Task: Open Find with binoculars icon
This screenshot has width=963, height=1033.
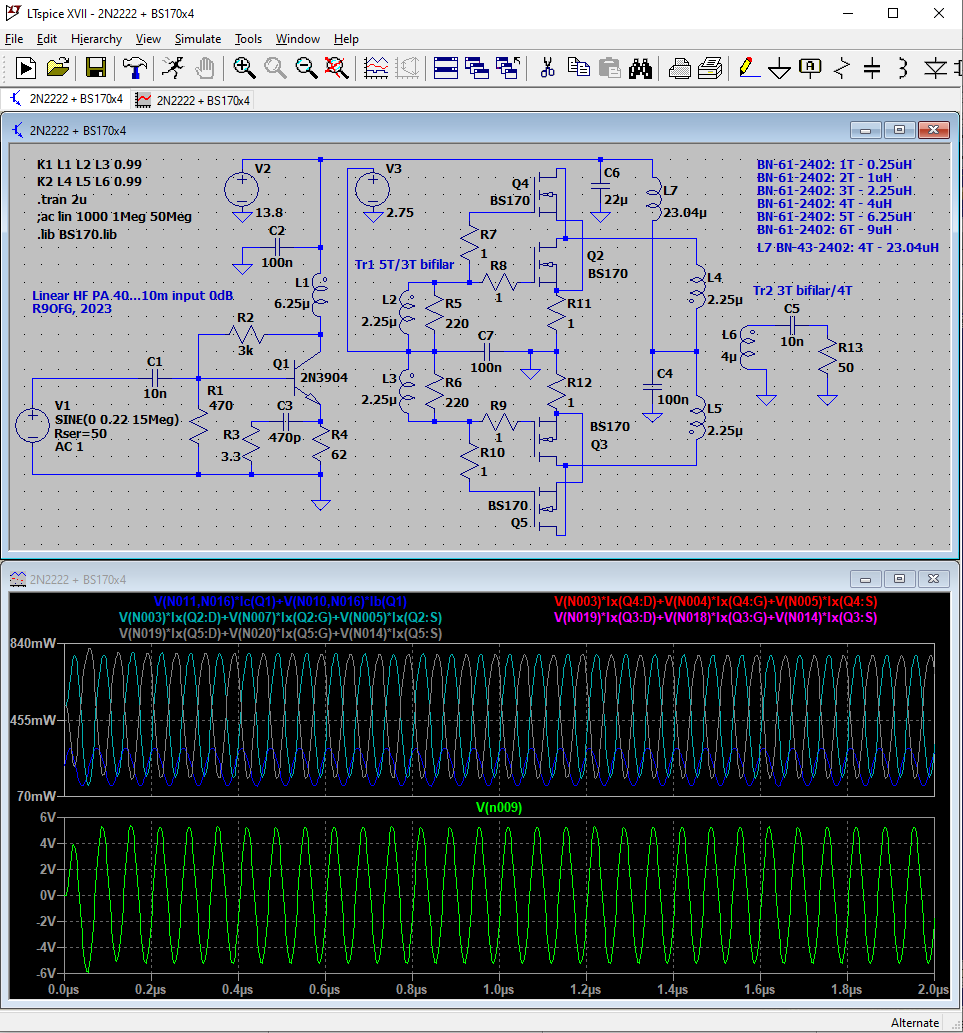Action: pyautogui.click(x=640, y=68)
